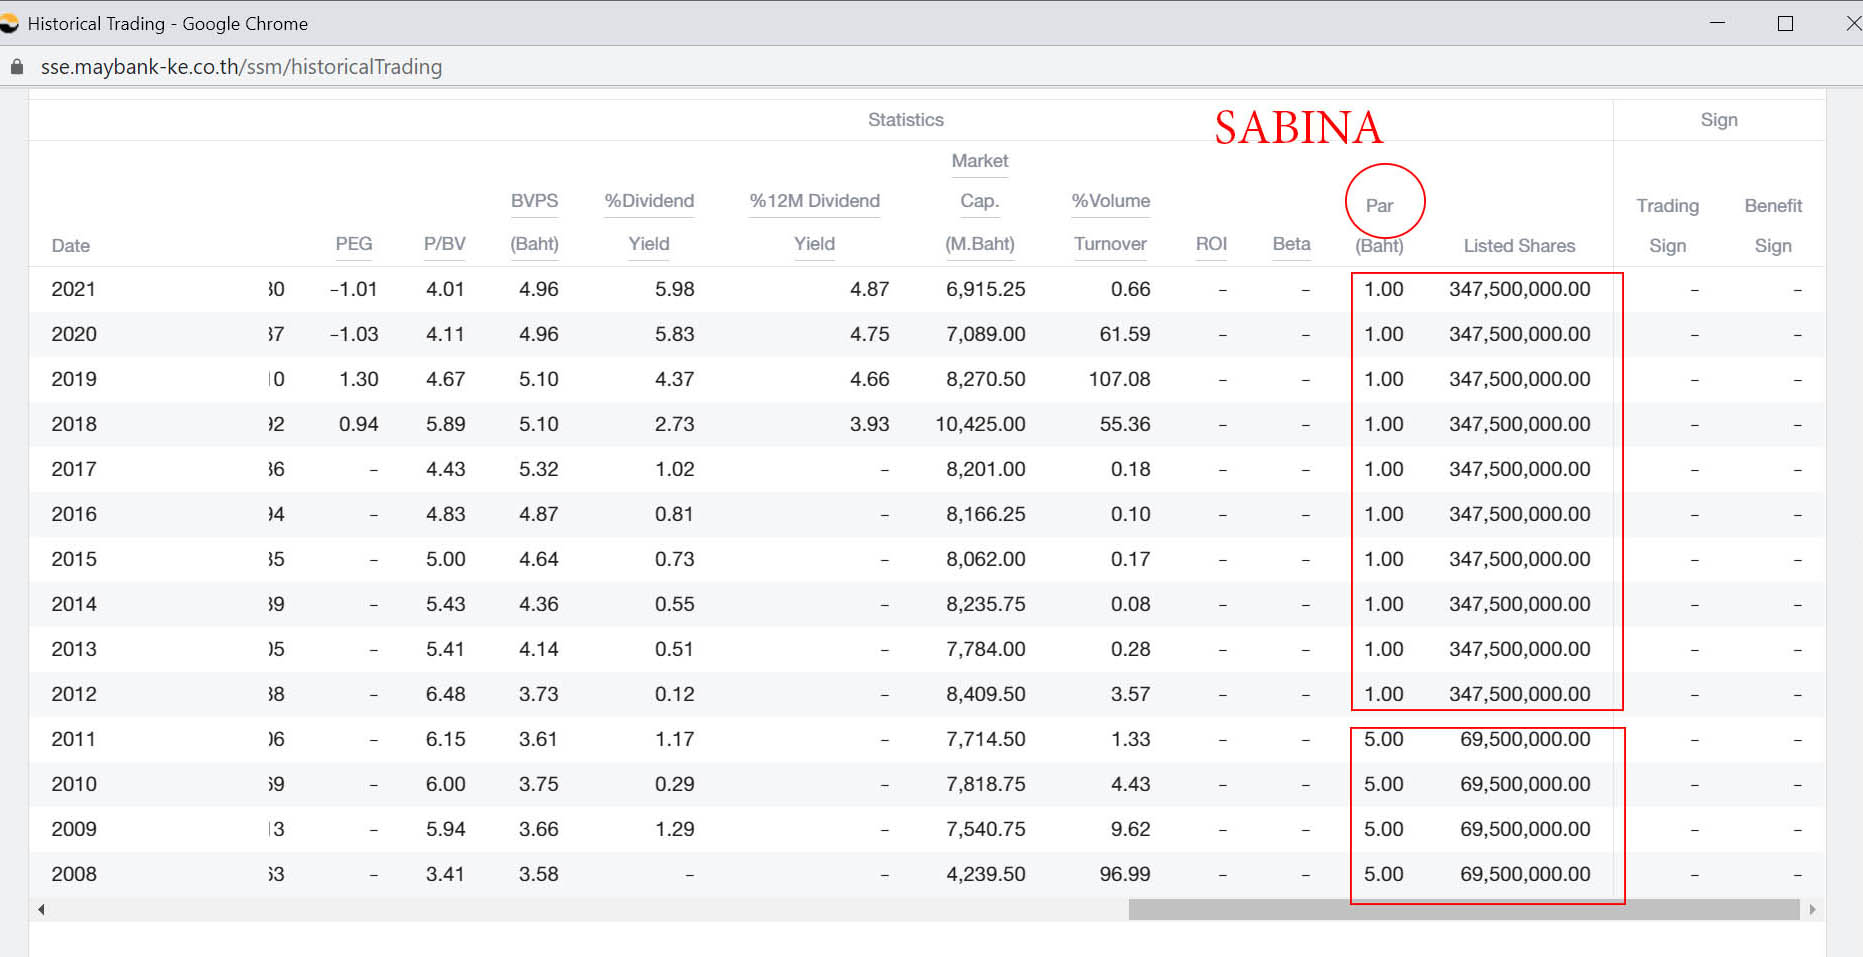Viewport: 1863px width, 957px height.
Task: Select the P/BV column header
Action: pyautogui.click(x=444, y=244)
